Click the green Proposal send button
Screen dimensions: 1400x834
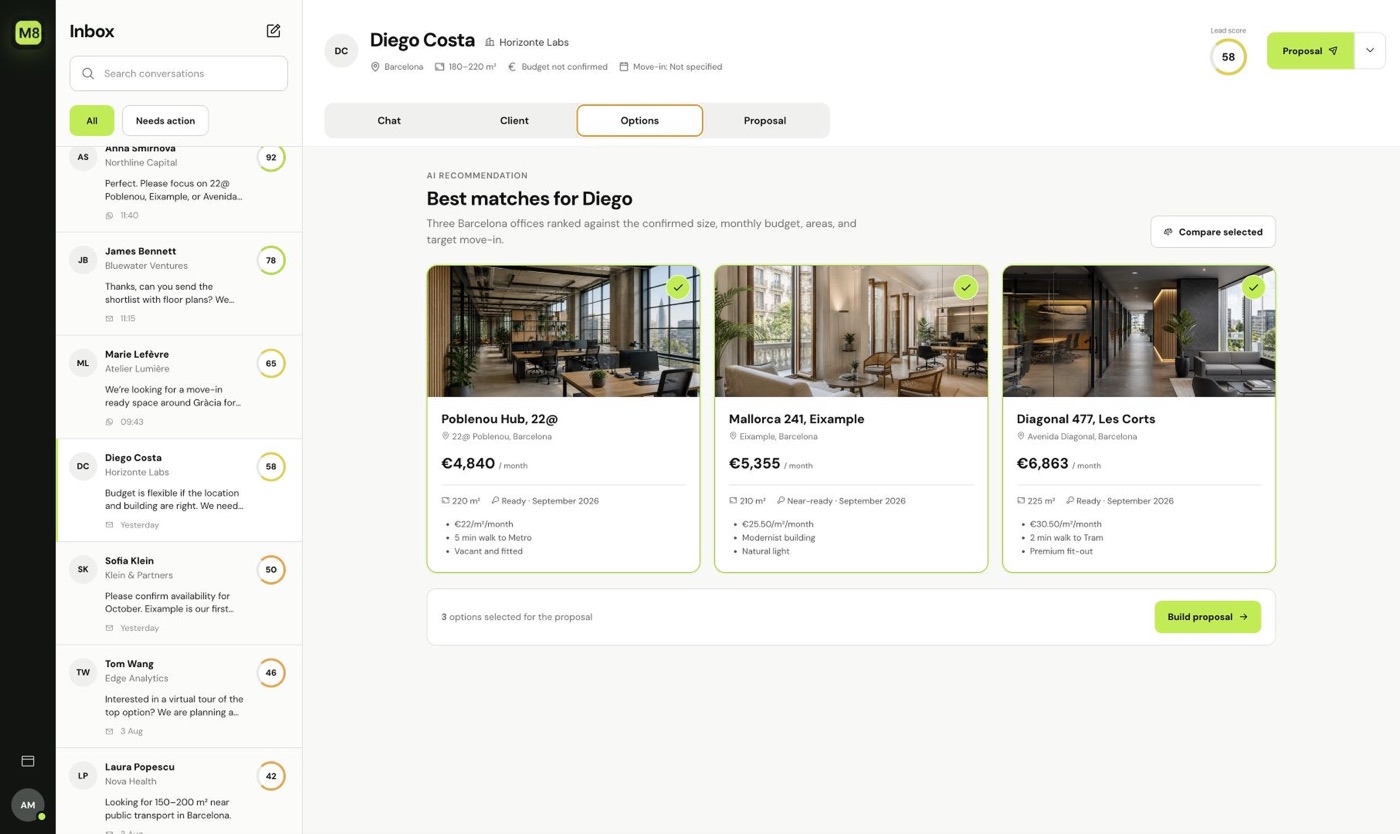coord(1310,51)
